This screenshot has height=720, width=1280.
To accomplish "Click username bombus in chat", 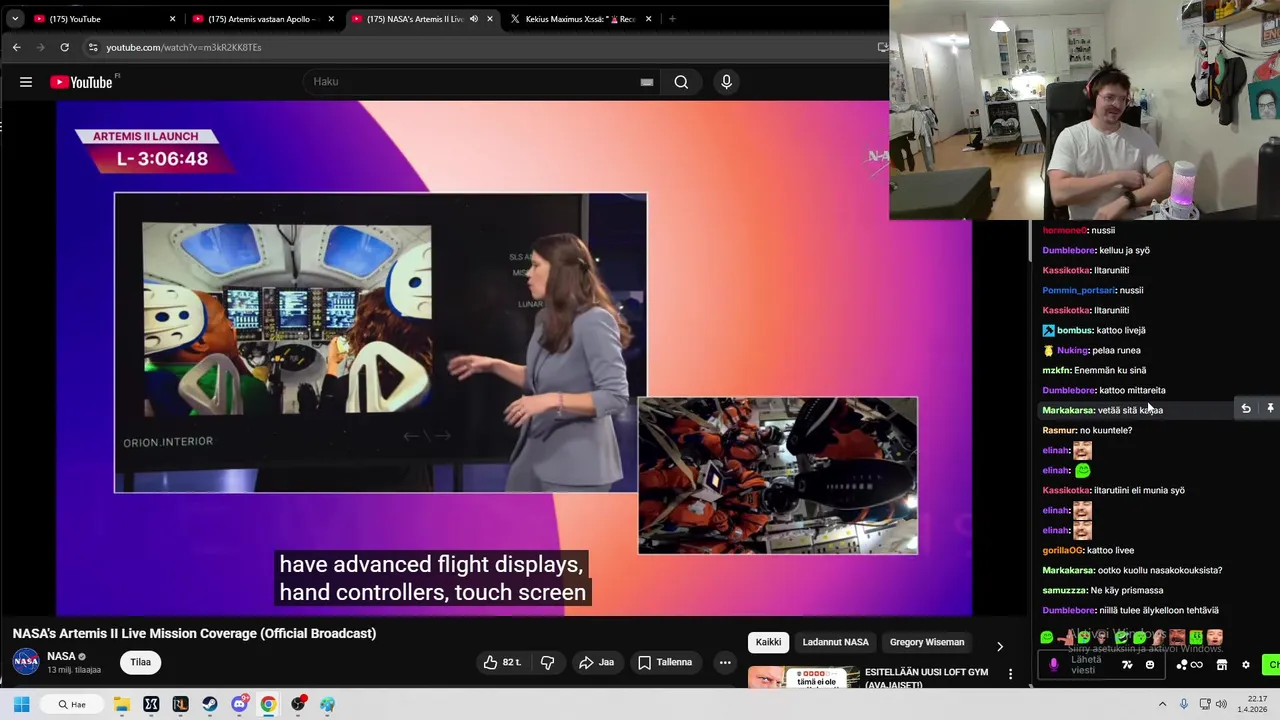I will [x=1074, y=330].
